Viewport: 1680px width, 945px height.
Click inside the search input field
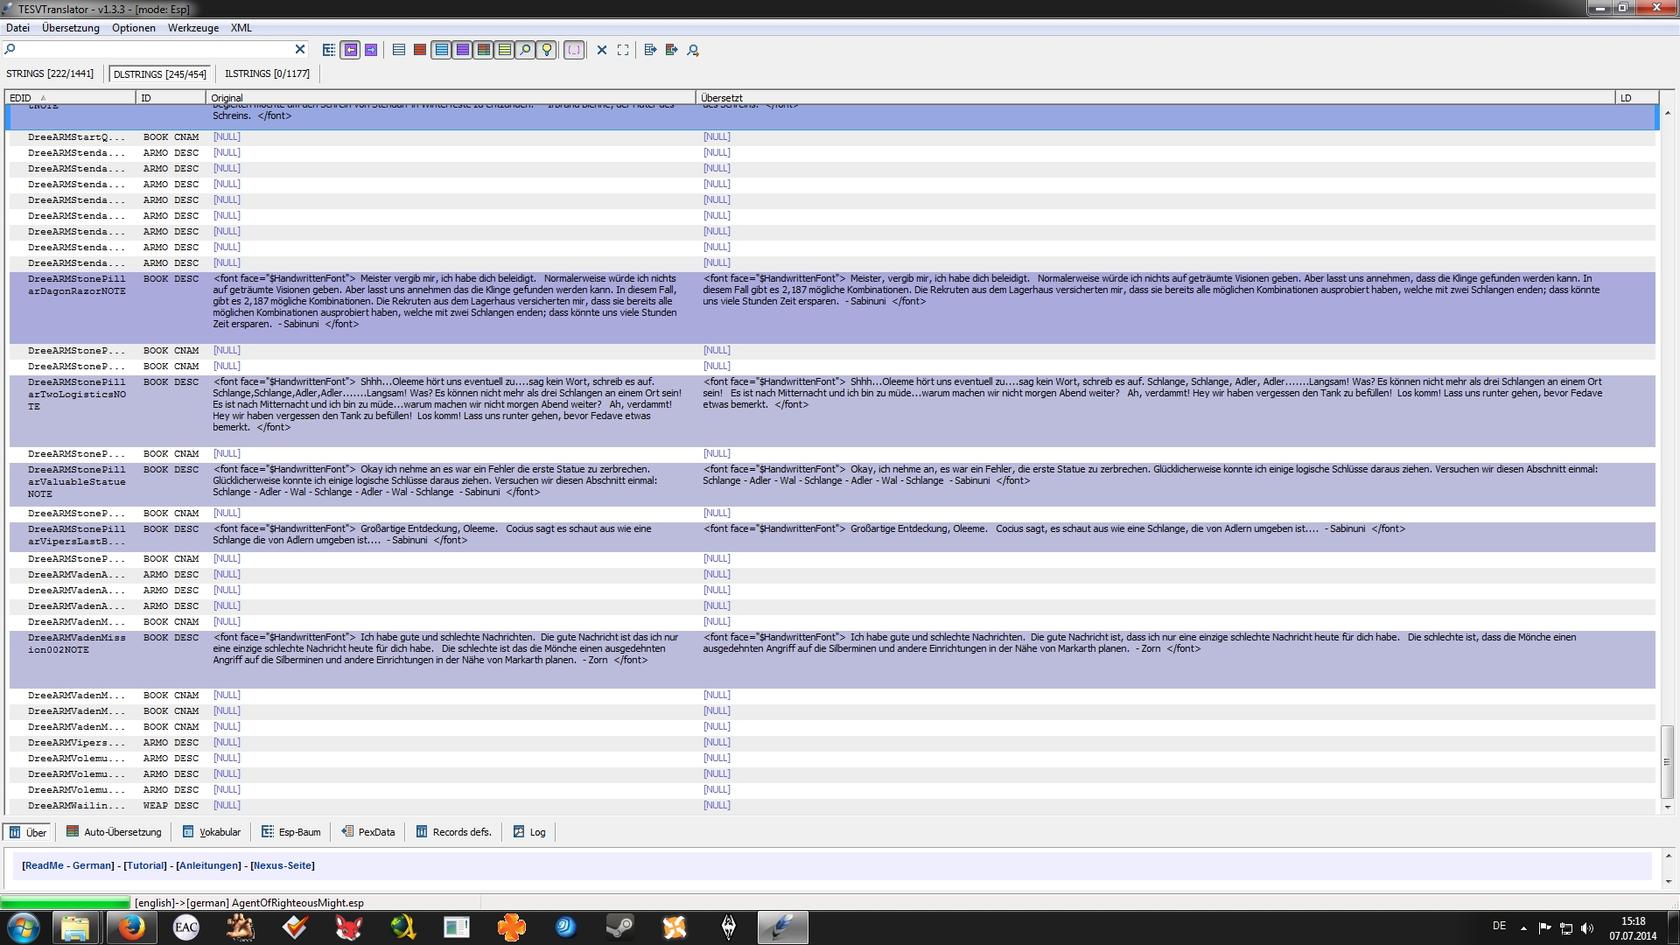click(x=150, y=49)
